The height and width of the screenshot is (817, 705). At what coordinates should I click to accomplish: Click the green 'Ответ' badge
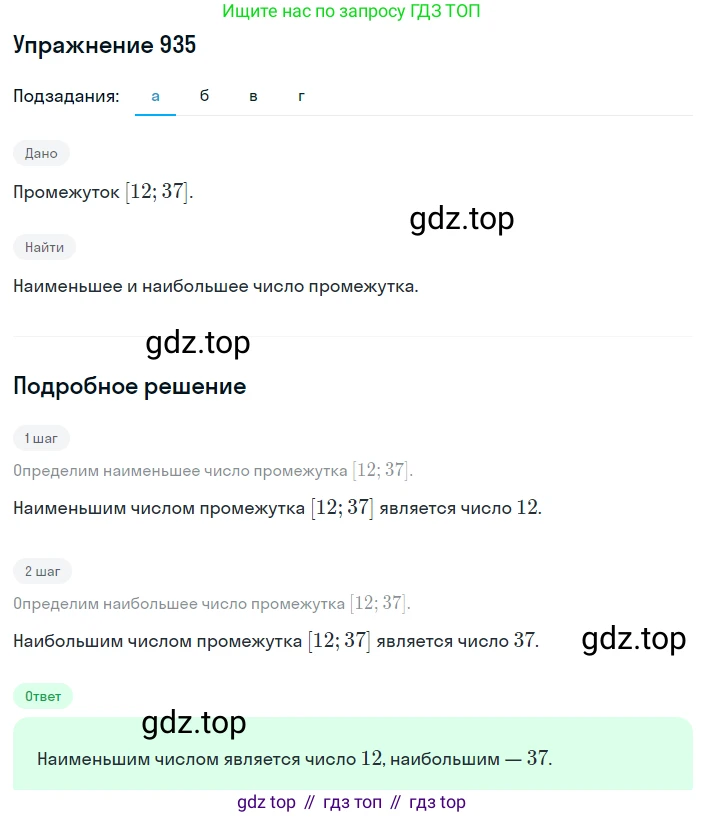click(43, 696)
